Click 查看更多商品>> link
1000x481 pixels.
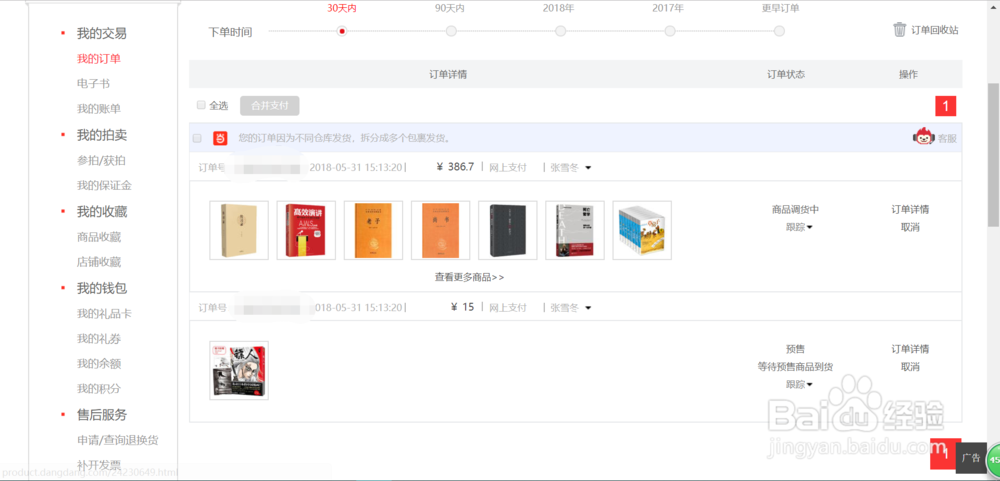[x=469, y=278]
